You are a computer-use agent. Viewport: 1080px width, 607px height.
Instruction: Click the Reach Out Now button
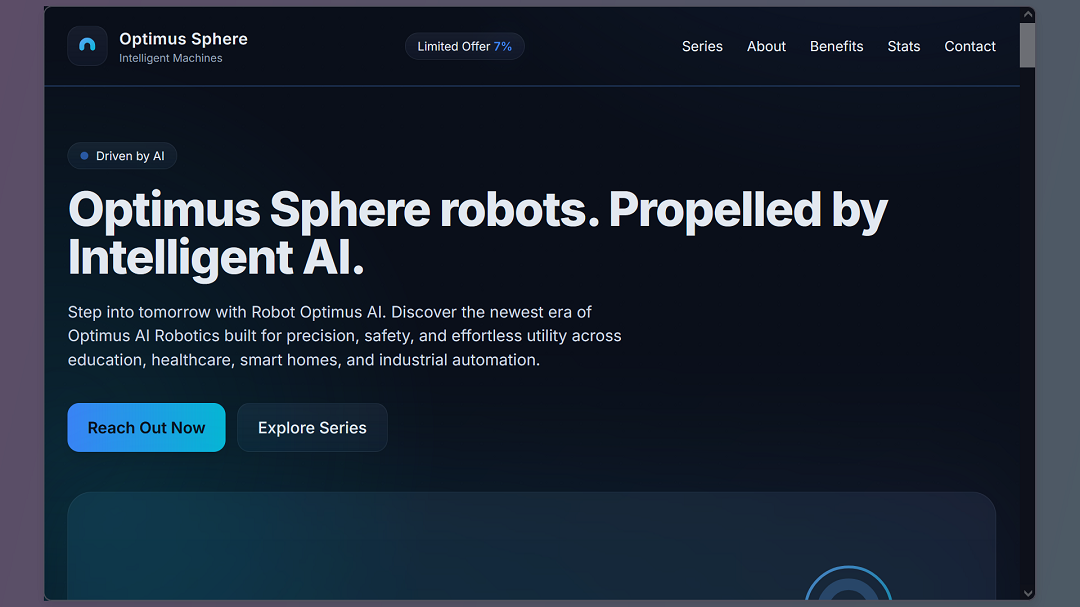[x=146, y=427]
